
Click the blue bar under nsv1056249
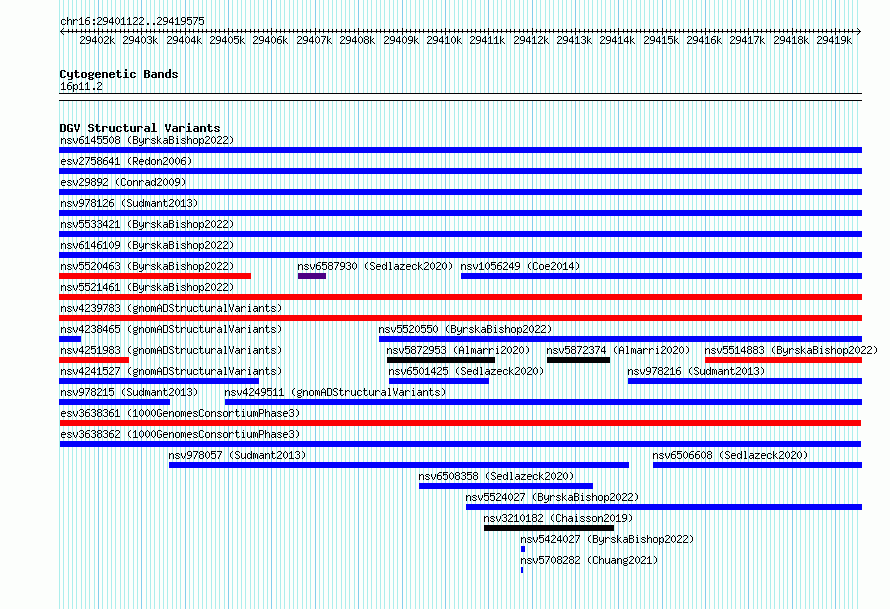661,276
